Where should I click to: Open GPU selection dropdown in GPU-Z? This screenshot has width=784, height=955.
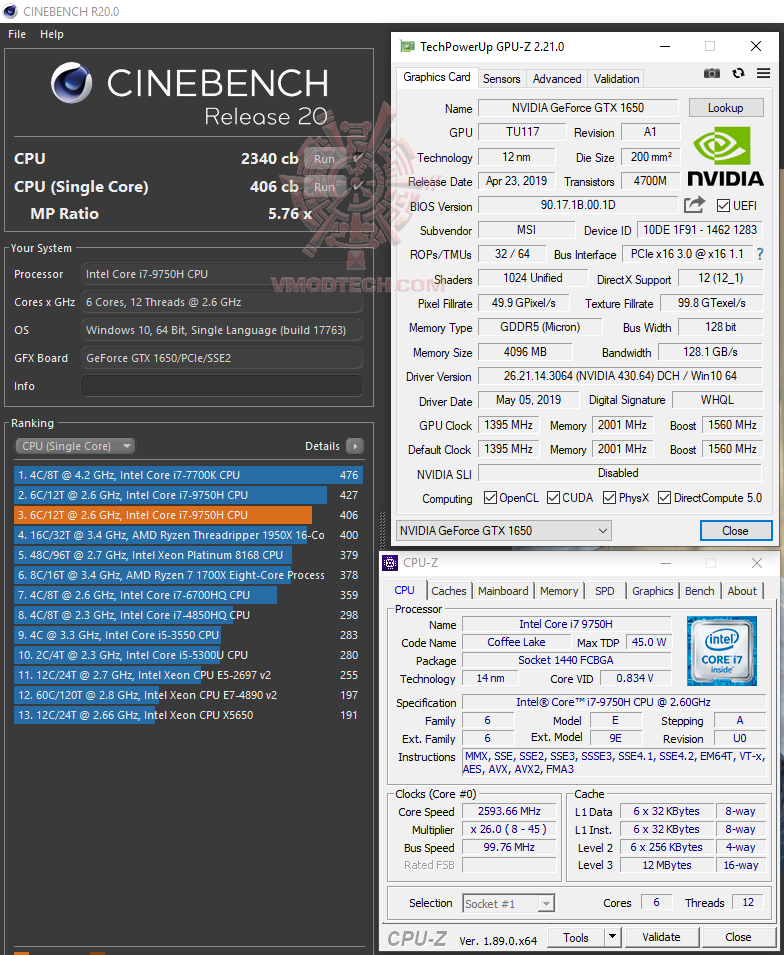click(x=504, y=530)
